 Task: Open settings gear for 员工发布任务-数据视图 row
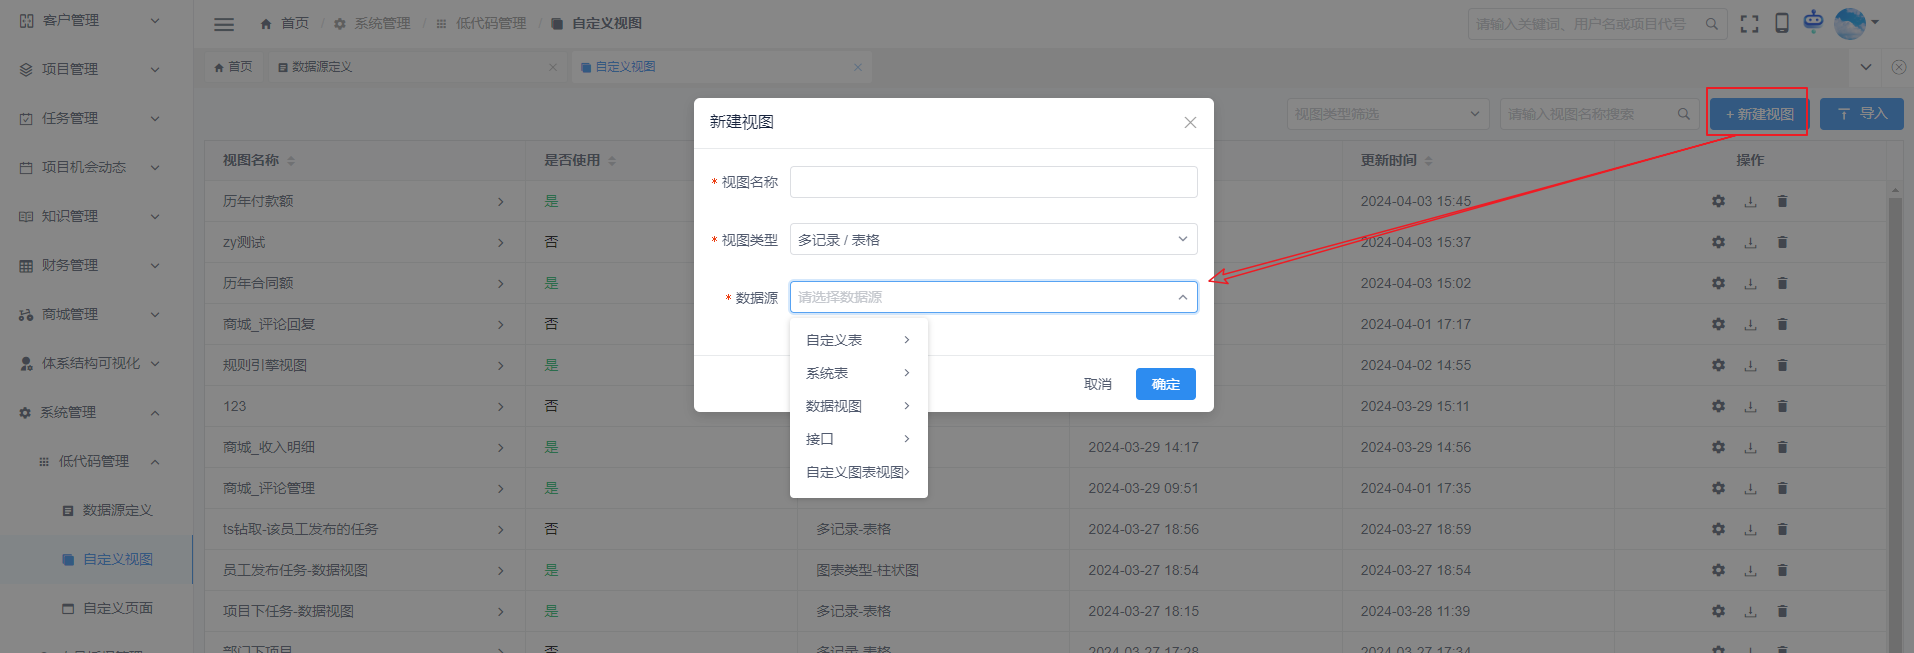click(x=1718, y=570)
